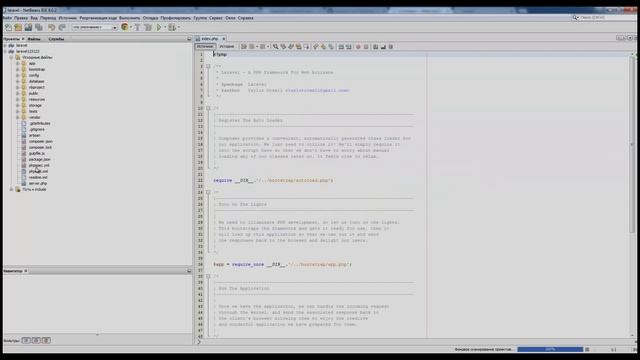Click the Clean and Build icon
The width and height of the screenshot is (640, 360).
(148, 27)
